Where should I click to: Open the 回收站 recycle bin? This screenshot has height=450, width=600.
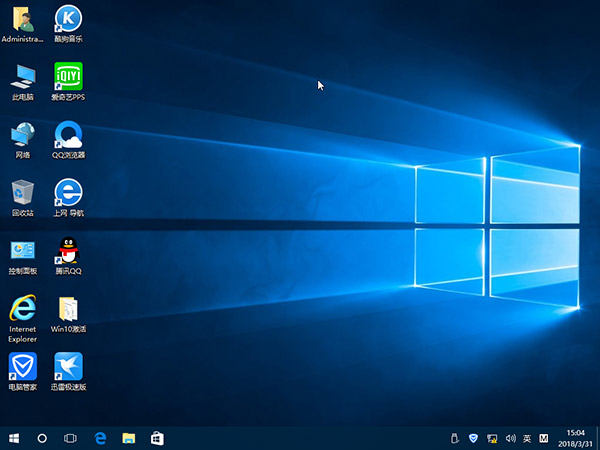22,192
